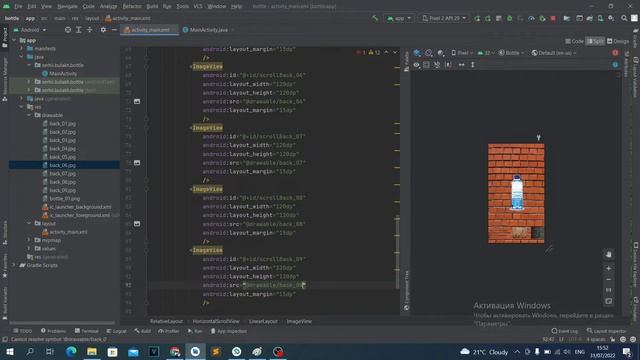Open the Bottle theme dropdown
This screenshot has height=360, width=640.
pyautogui.click(x=511, y=53)
